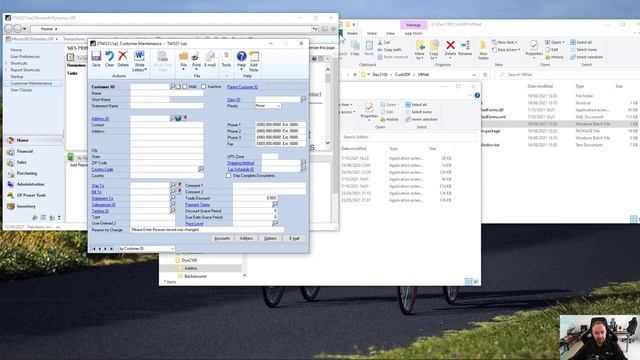Open the Class ID lookup magnifier

point(303,99)
